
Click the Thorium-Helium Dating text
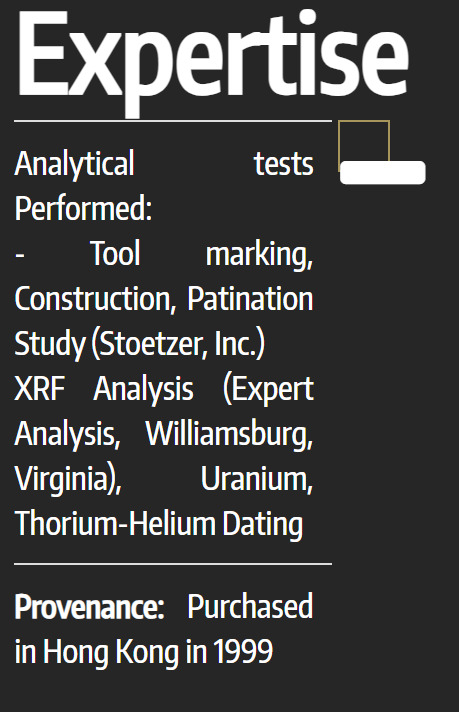(x=158, y=524)
